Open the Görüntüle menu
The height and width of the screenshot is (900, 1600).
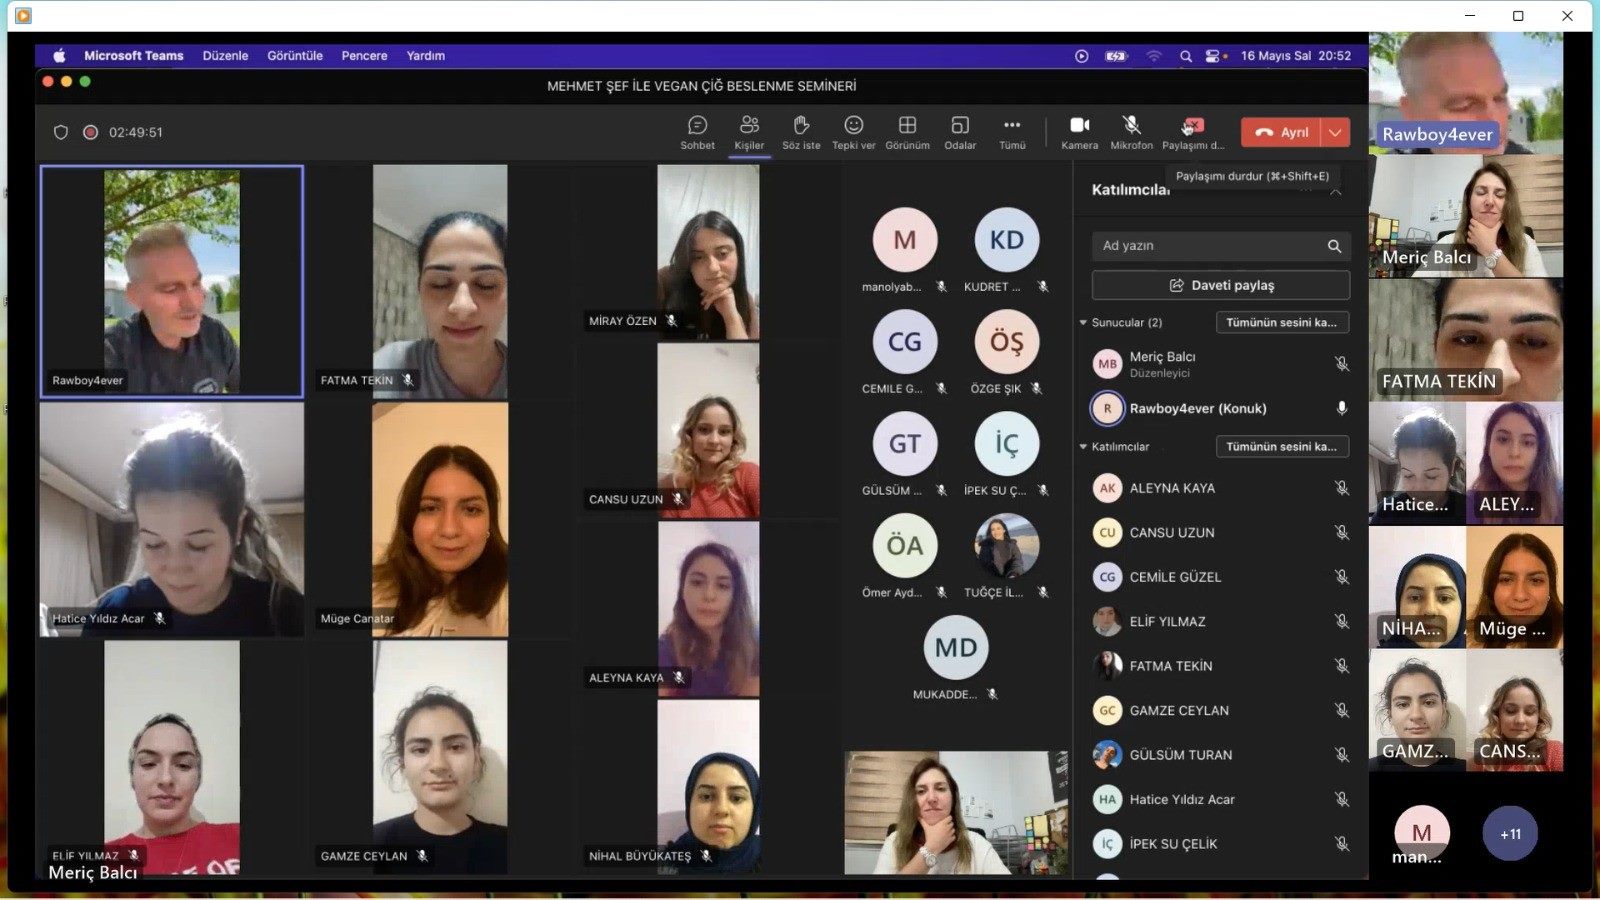(295, 56)
